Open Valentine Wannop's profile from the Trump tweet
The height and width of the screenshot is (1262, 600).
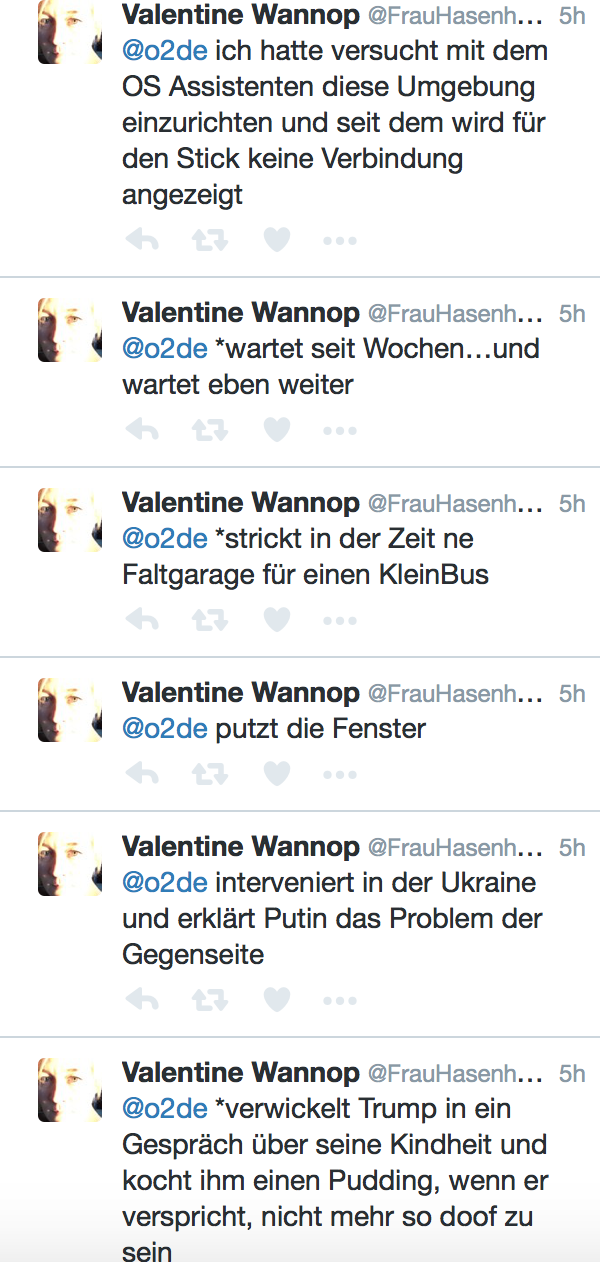[x=239, y=1073]
